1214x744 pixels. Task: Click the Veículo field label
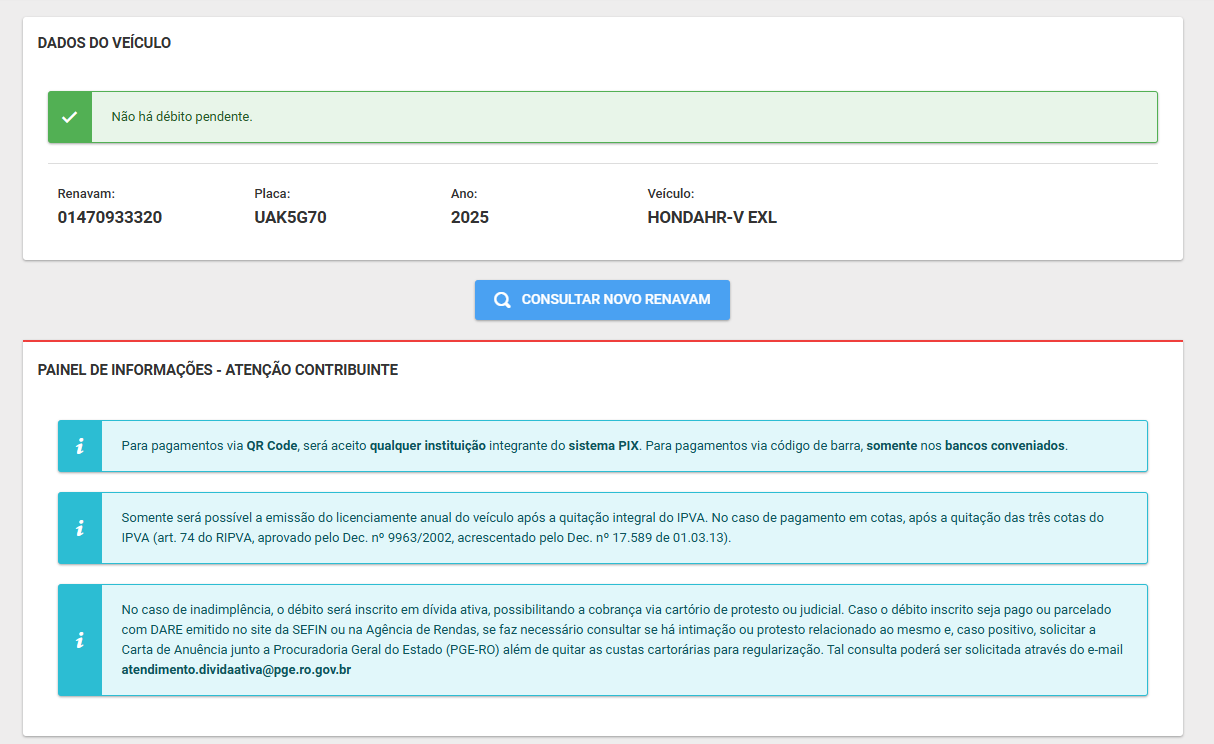670,194
